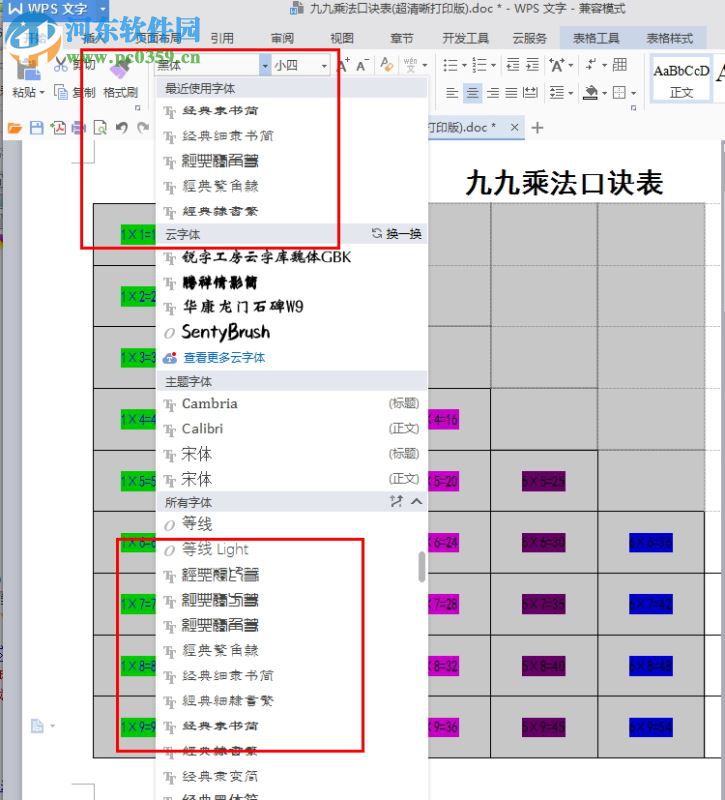Toggle align left
The image size is (725, 800).
pos(452,93)
